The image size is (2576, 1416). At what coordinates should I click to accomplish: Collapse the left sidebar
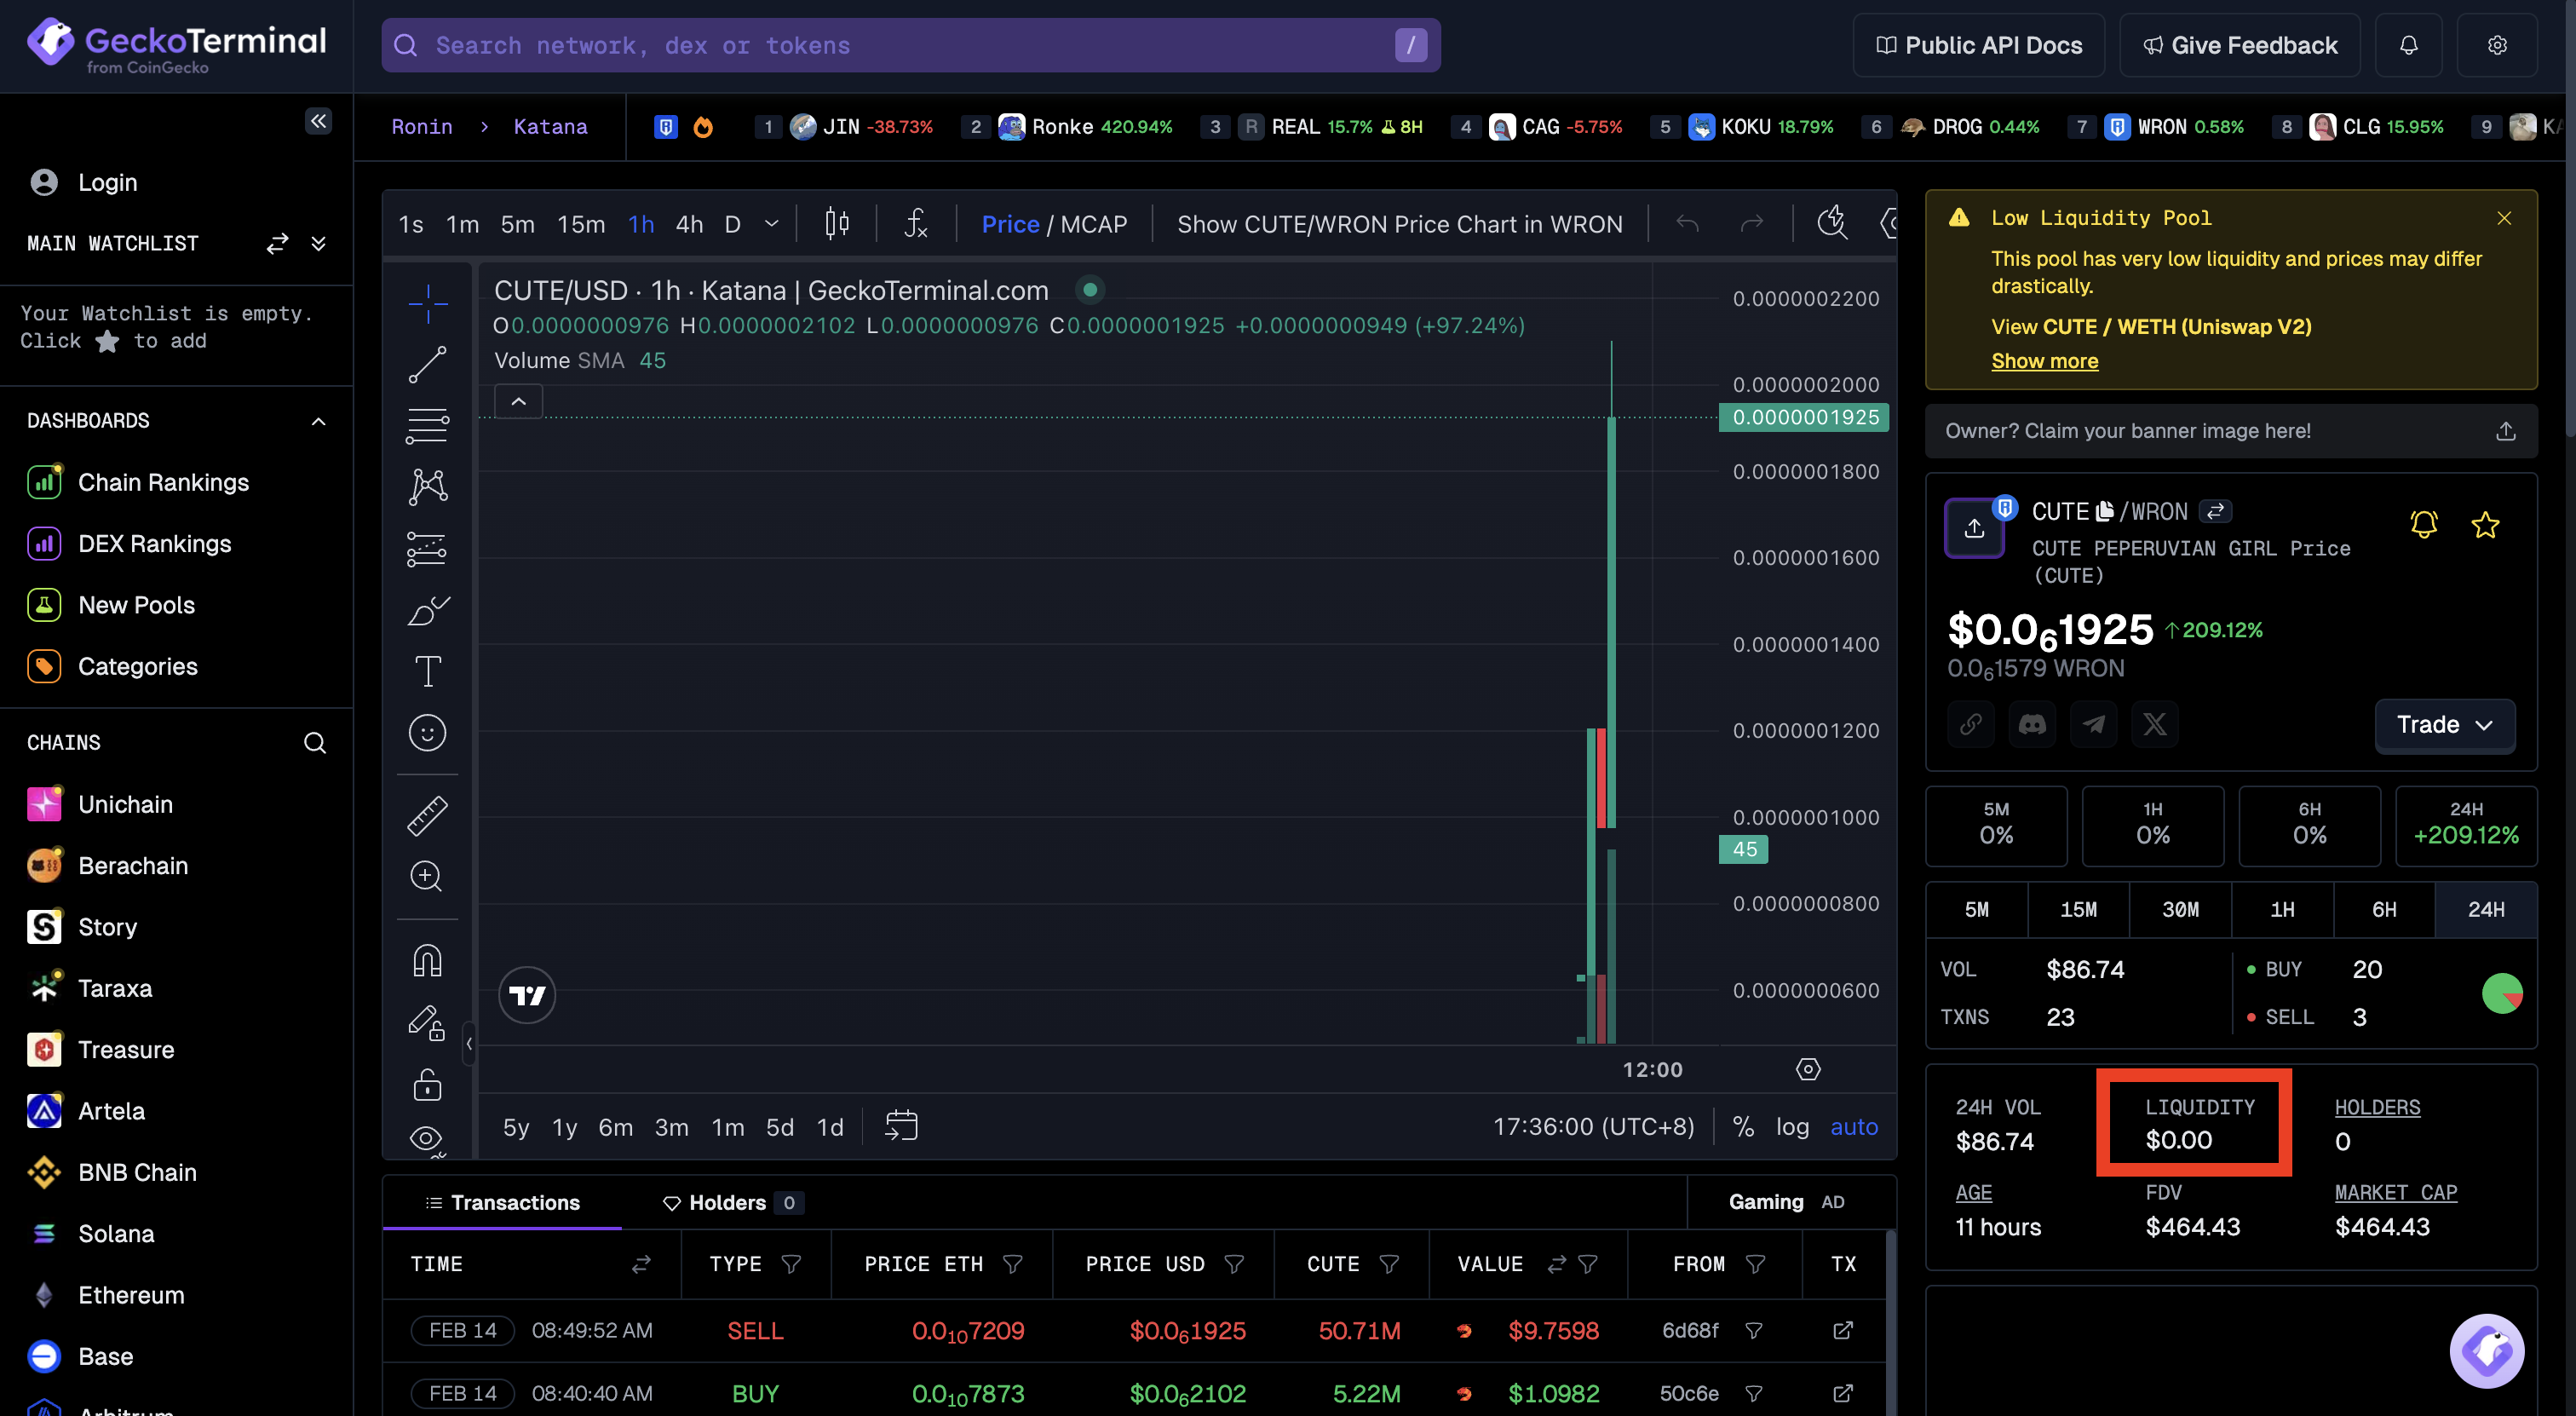(318, 121)
